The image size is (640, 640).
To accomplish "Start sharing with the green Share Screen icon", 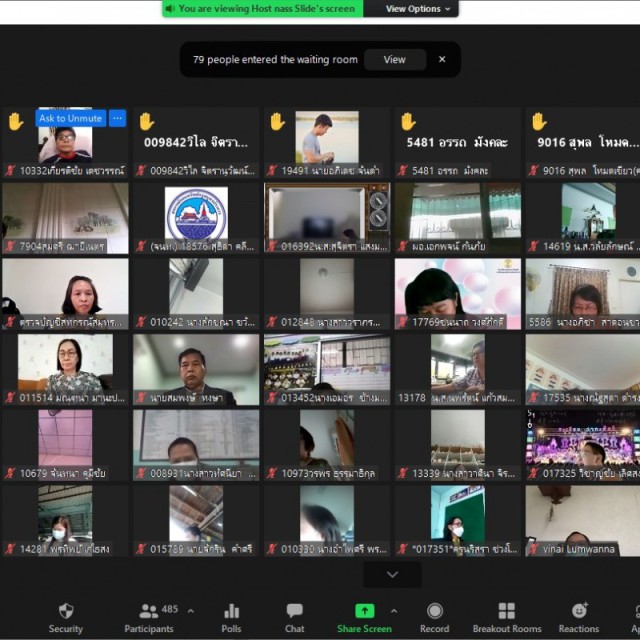I will [x=364, y=611].
